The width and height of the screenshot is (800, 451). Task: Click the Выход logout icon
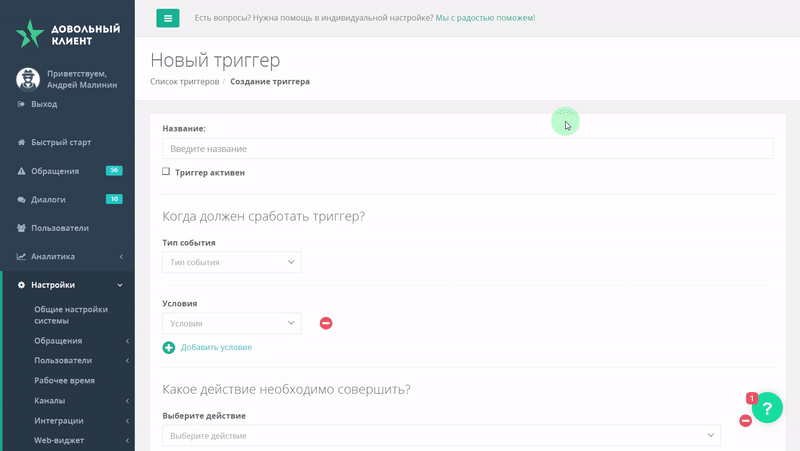21,104
